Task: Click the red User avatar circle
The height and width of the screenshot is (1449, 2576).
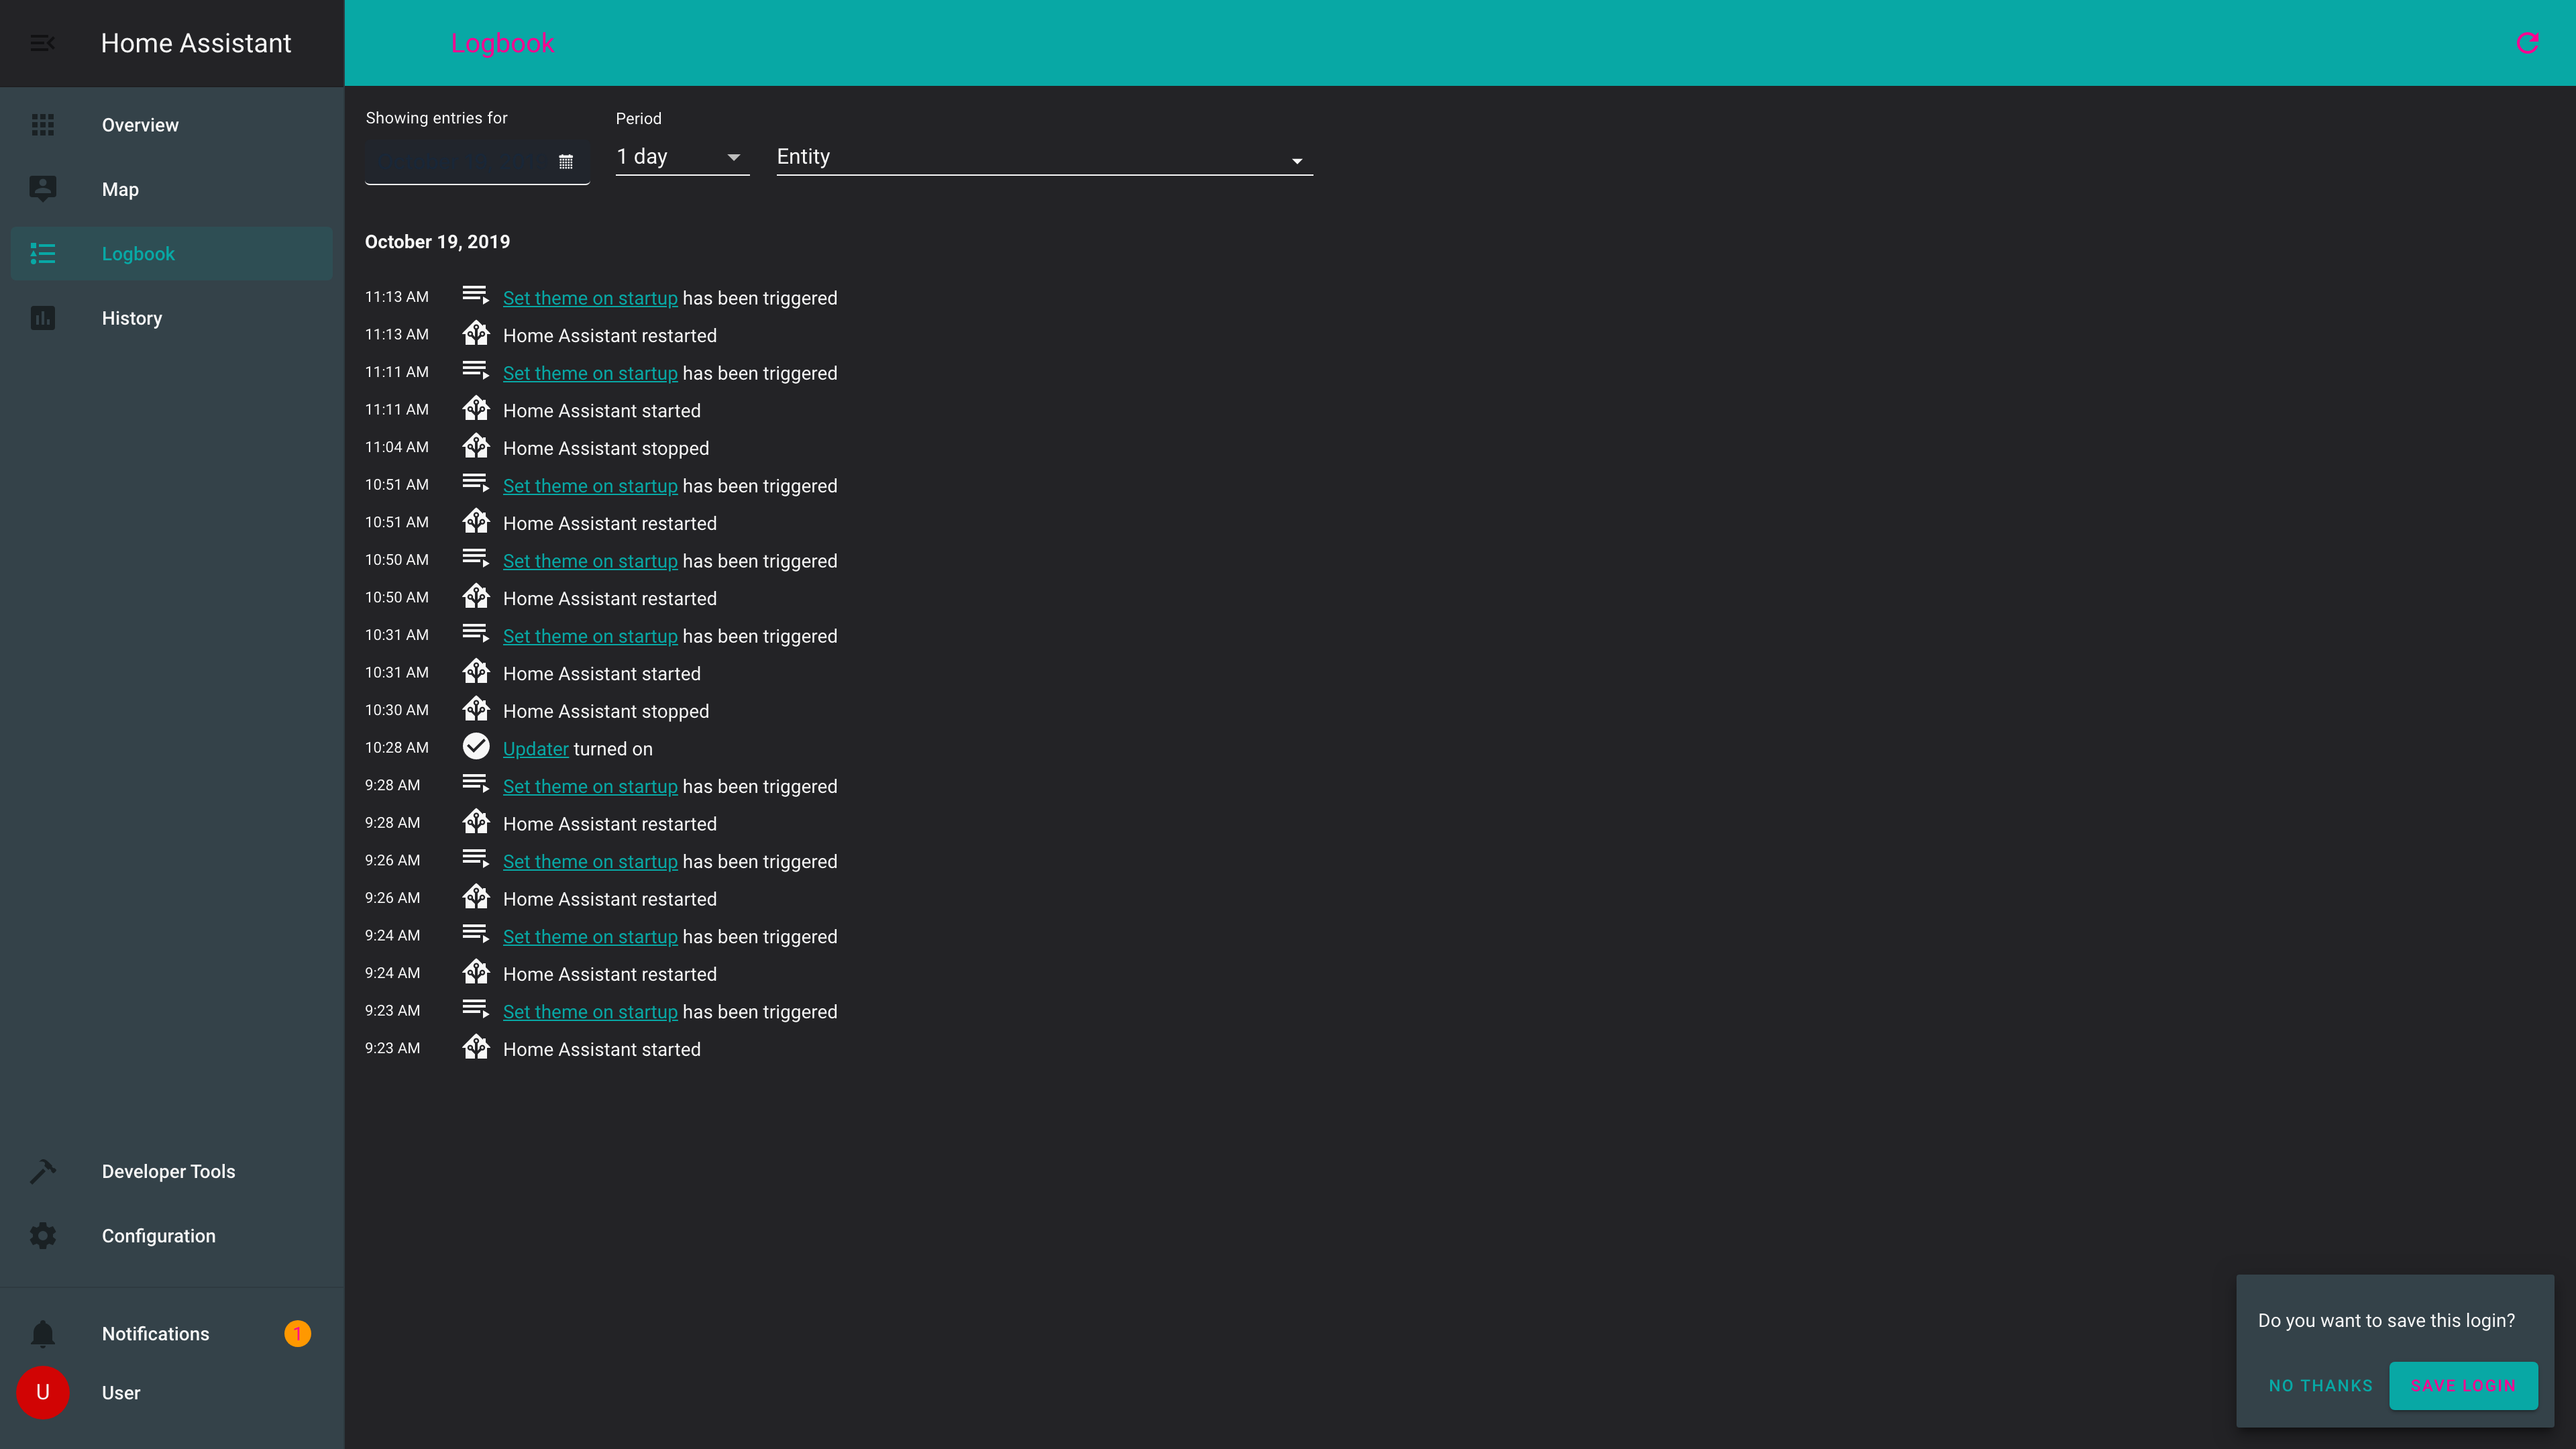Action: [x=42, y=1393]
